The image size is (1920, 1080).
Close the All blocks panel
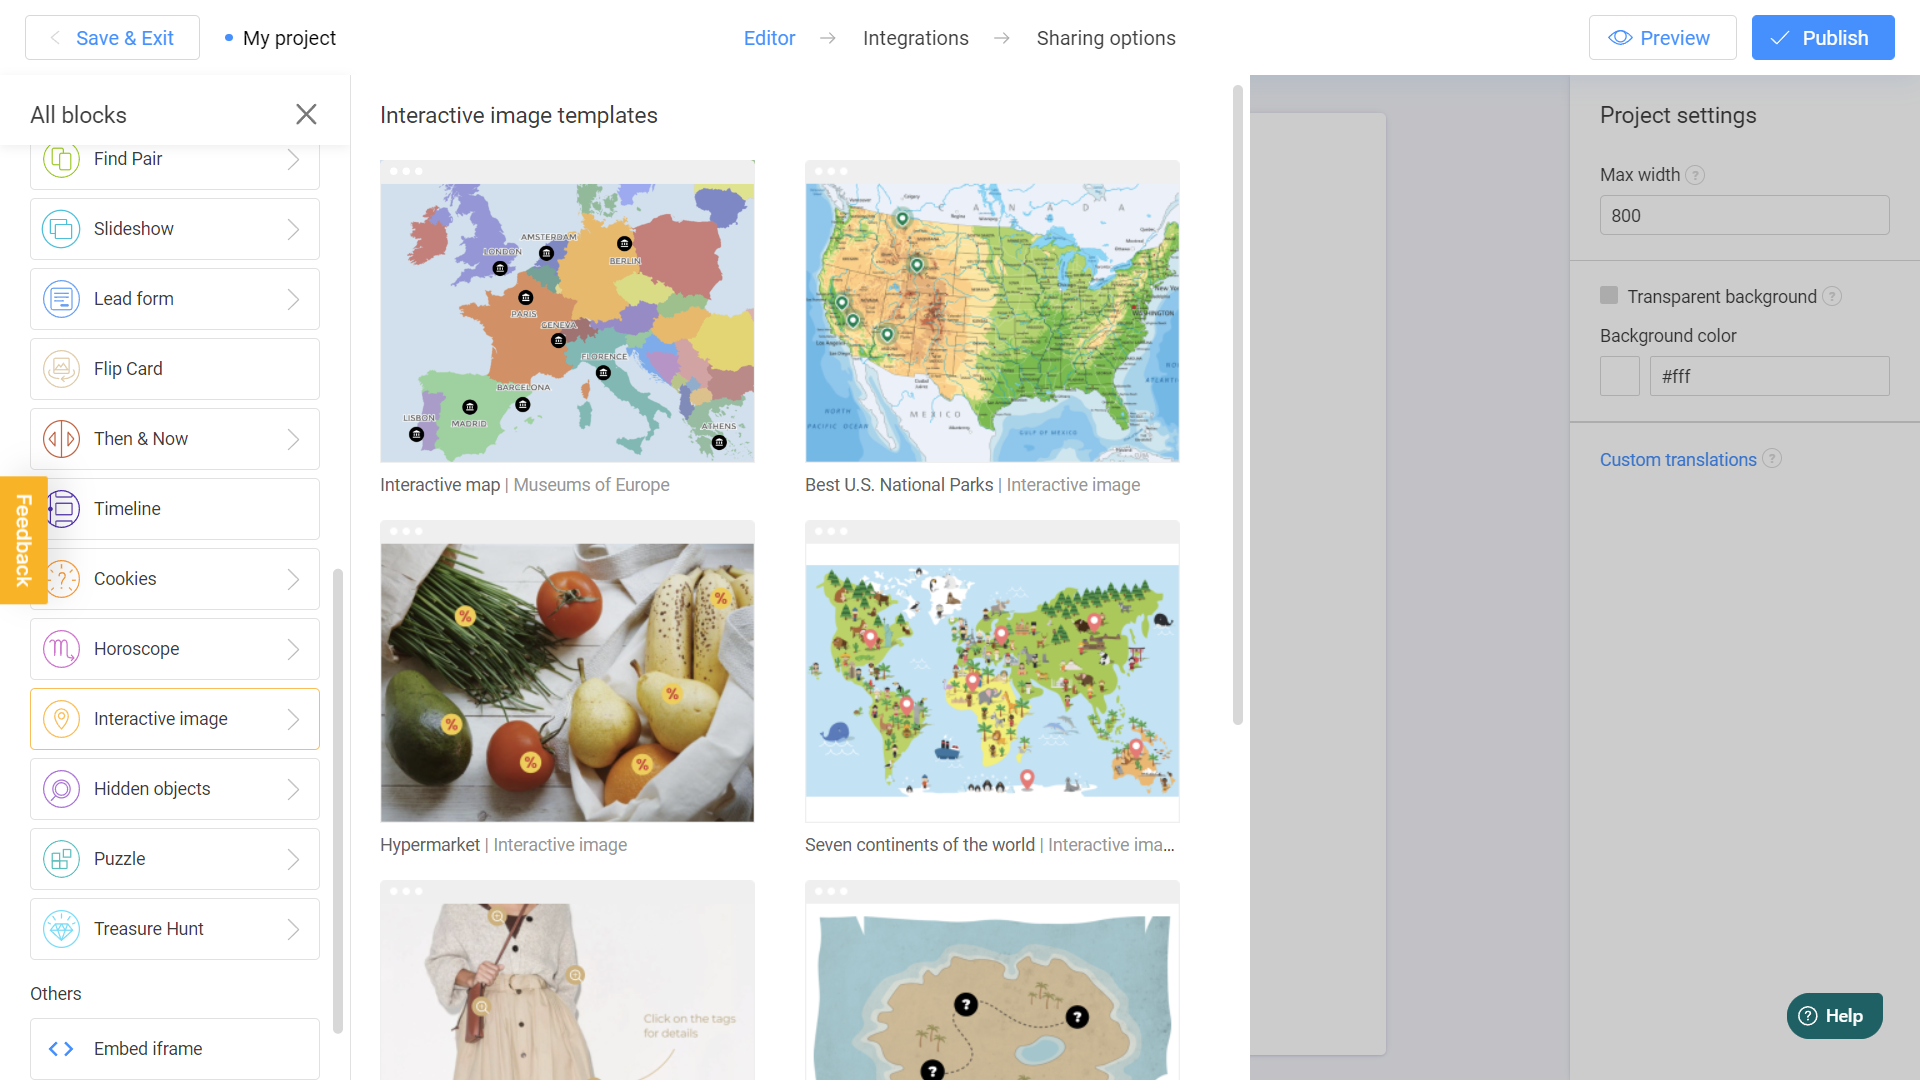(306, 115)
